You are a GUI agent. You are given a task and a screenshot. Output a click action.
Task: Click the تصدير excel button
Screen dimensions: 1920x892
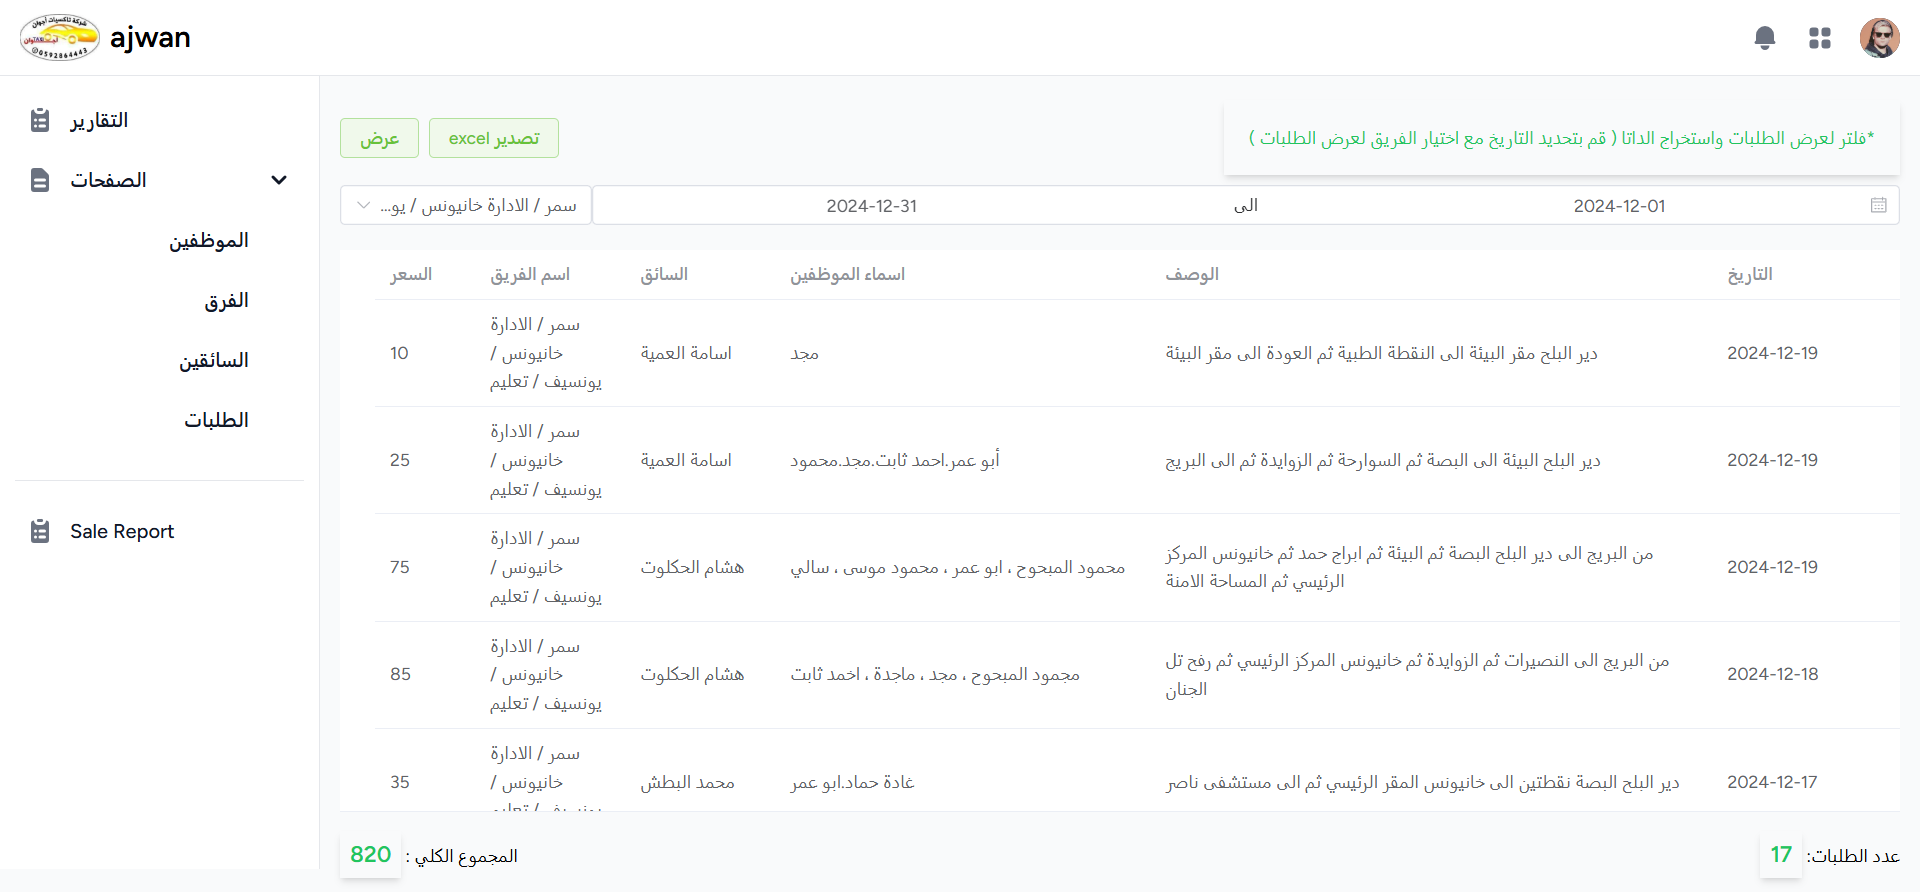click(494, 138)
